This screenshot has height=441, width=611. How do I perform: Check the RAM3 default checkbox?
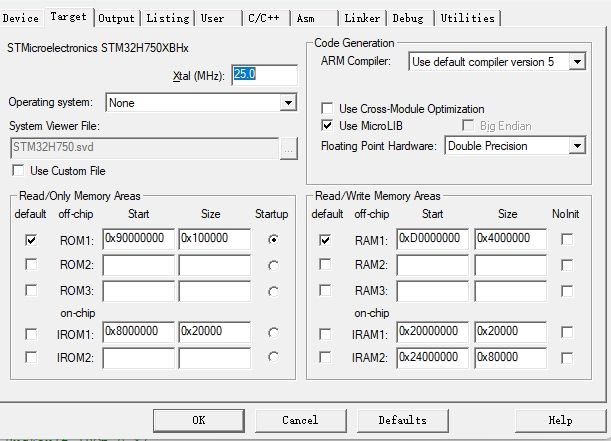click(x=325, y=290)
